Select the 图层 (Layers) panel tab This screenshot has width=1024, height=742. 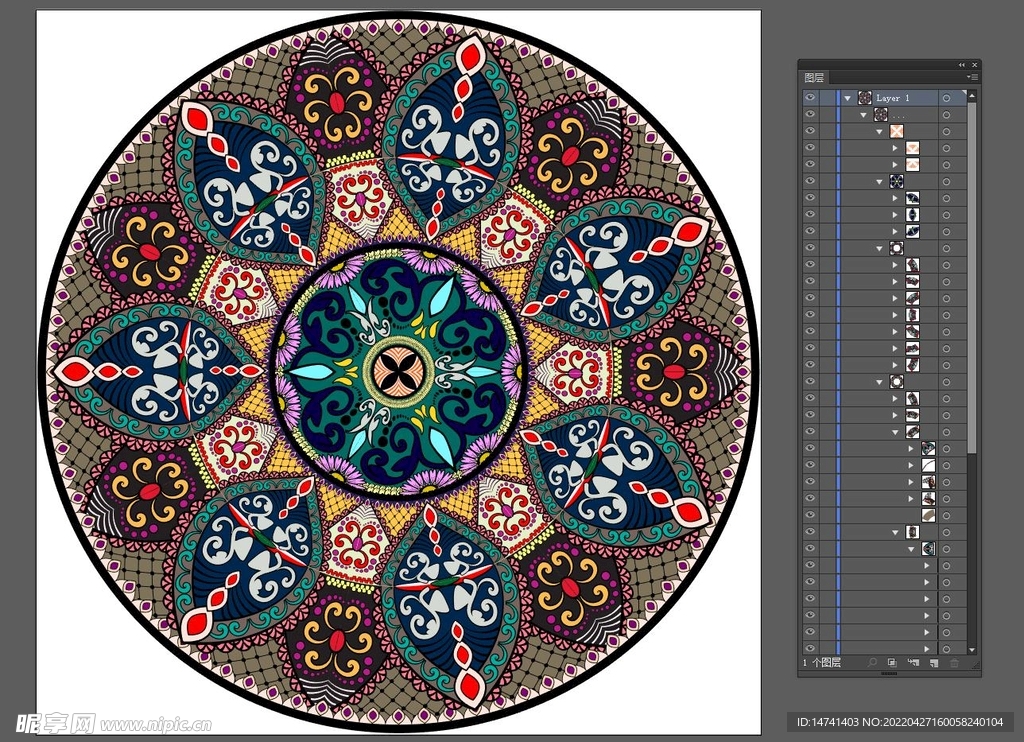click(x=815, y=77)
